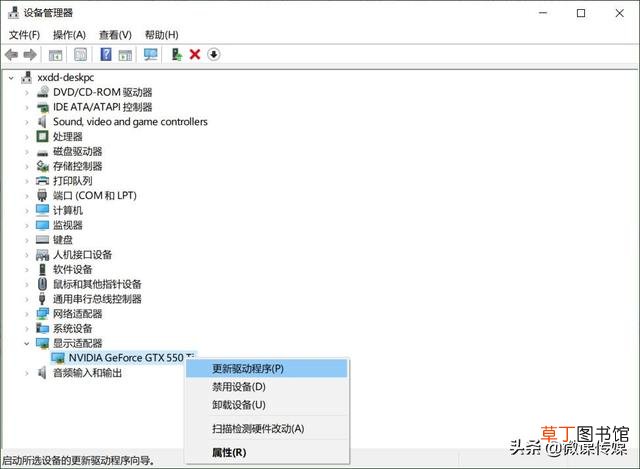
Task: Expand Sound, video and game controllers
Action: click(x=27, y=122)
